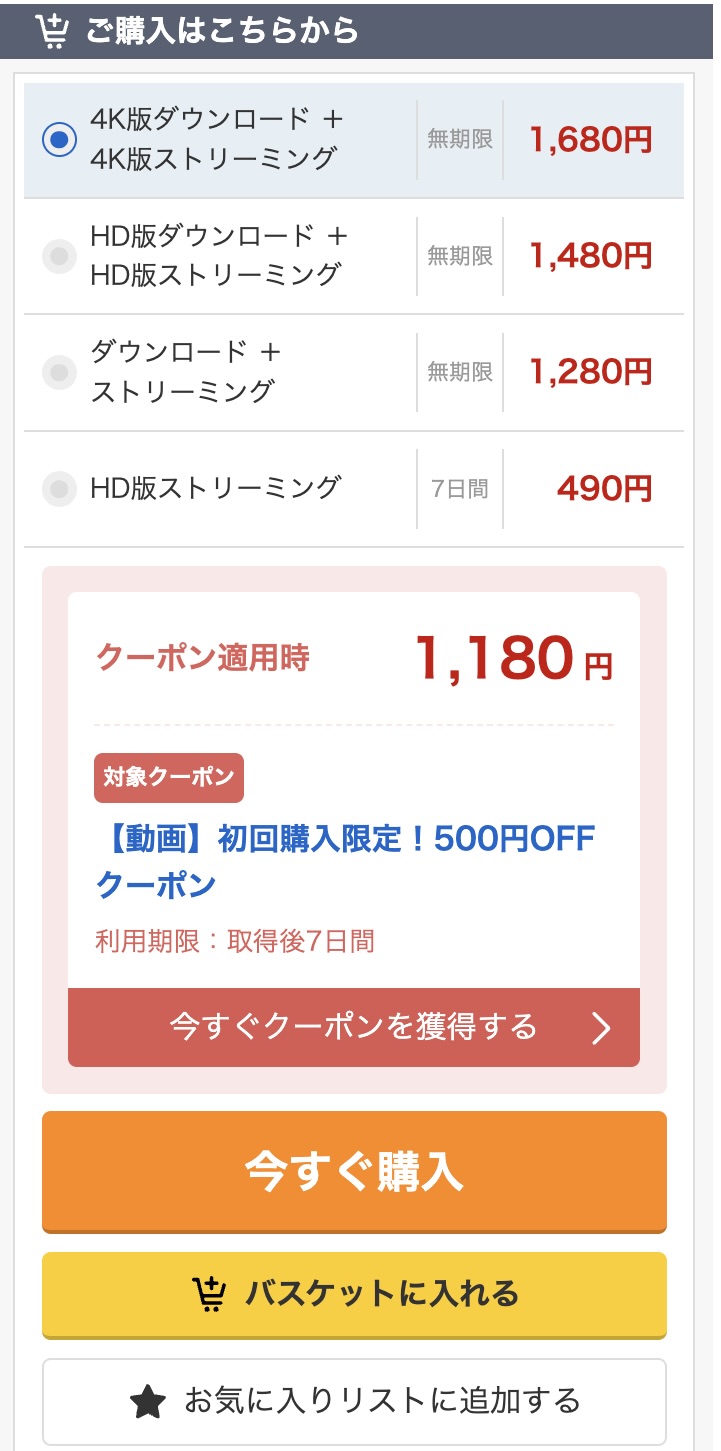Screen dimensions: 721x1451
Task: Click the basket icon on yellow button
Action: [208, 1294]
